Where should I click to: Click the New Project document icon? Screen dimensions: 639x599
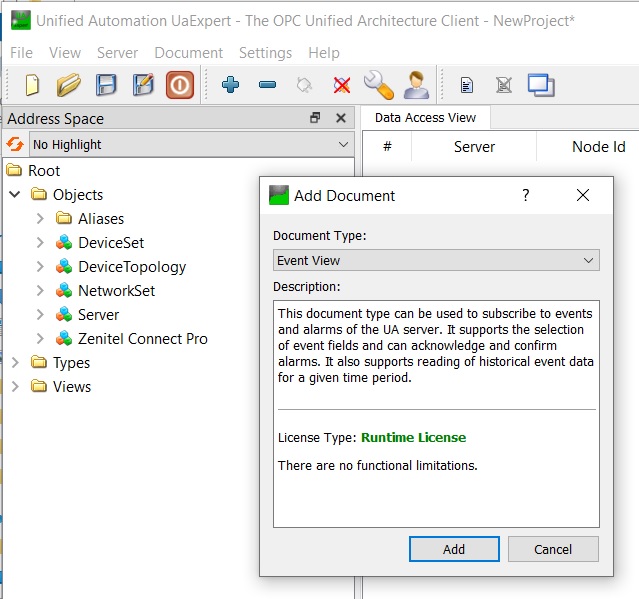(32, 85)
